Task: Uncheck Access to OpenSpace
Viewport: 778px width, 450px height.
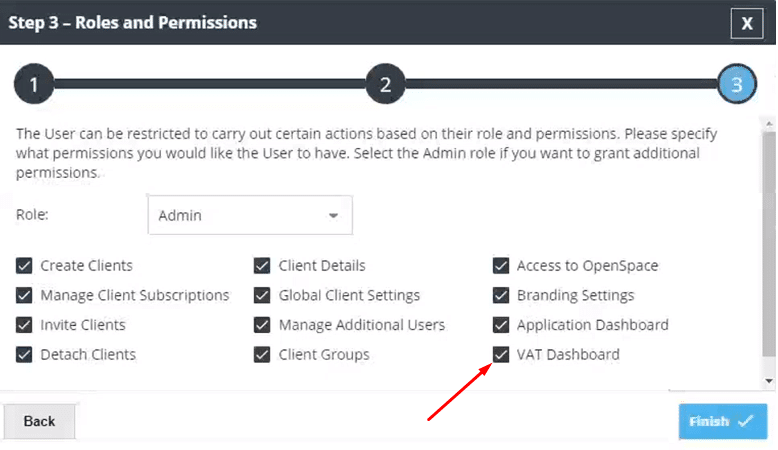Action: click(x=501, y=266)
